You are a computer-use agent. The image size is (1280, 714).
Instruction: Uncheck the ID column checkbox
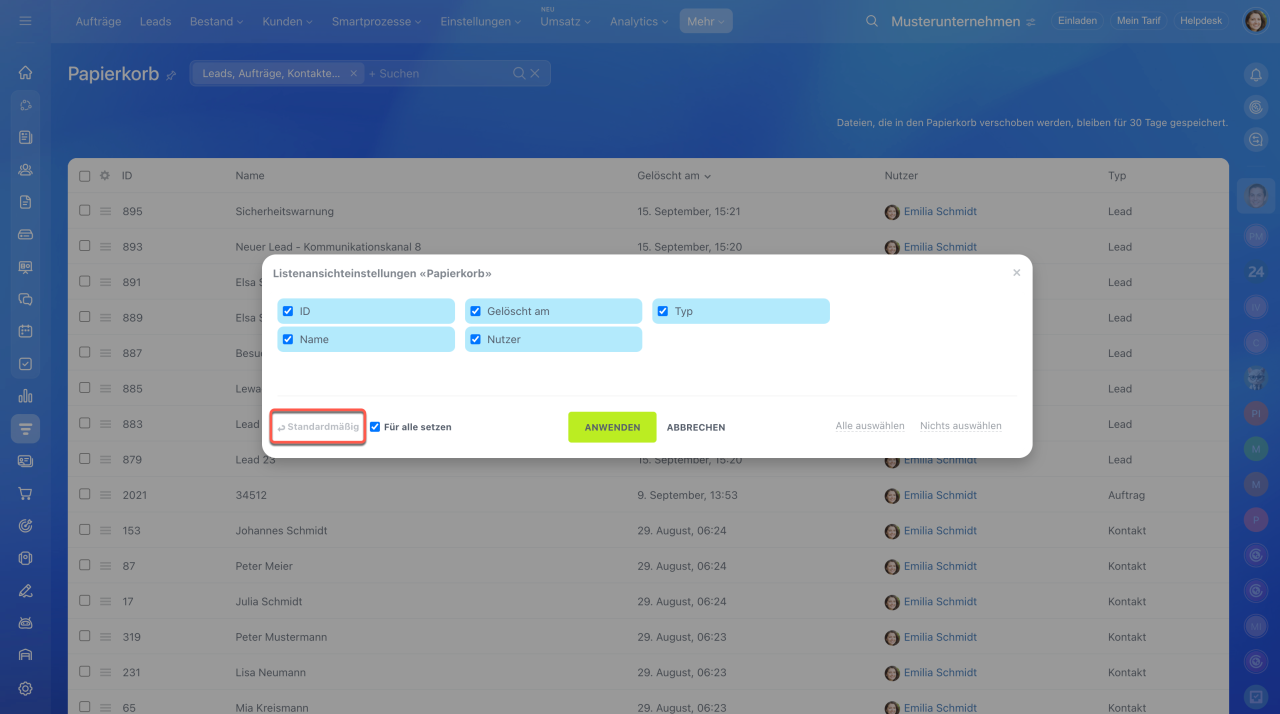coord(288,311)
